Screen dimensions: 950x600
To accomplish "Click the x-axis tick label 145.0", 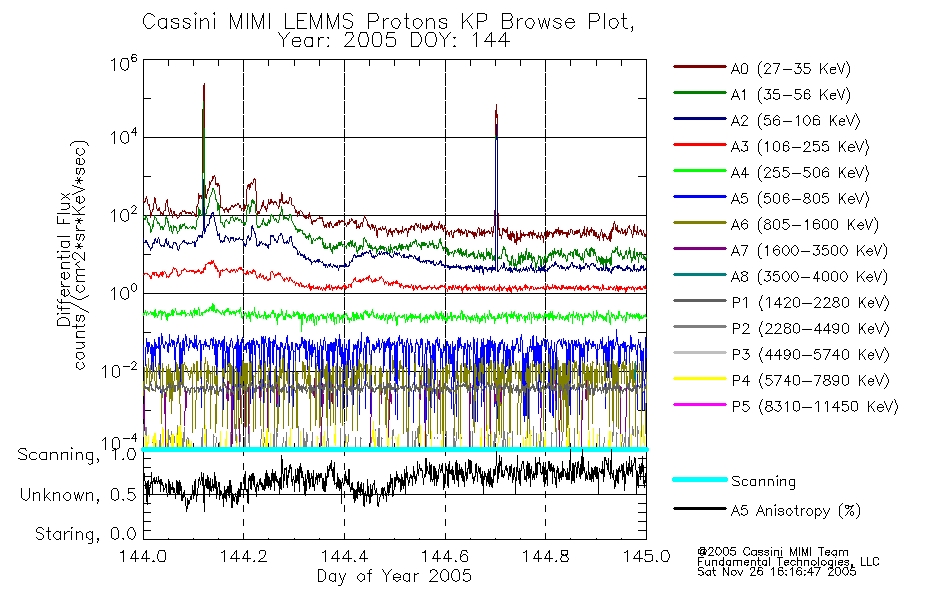I will point(646,556).
